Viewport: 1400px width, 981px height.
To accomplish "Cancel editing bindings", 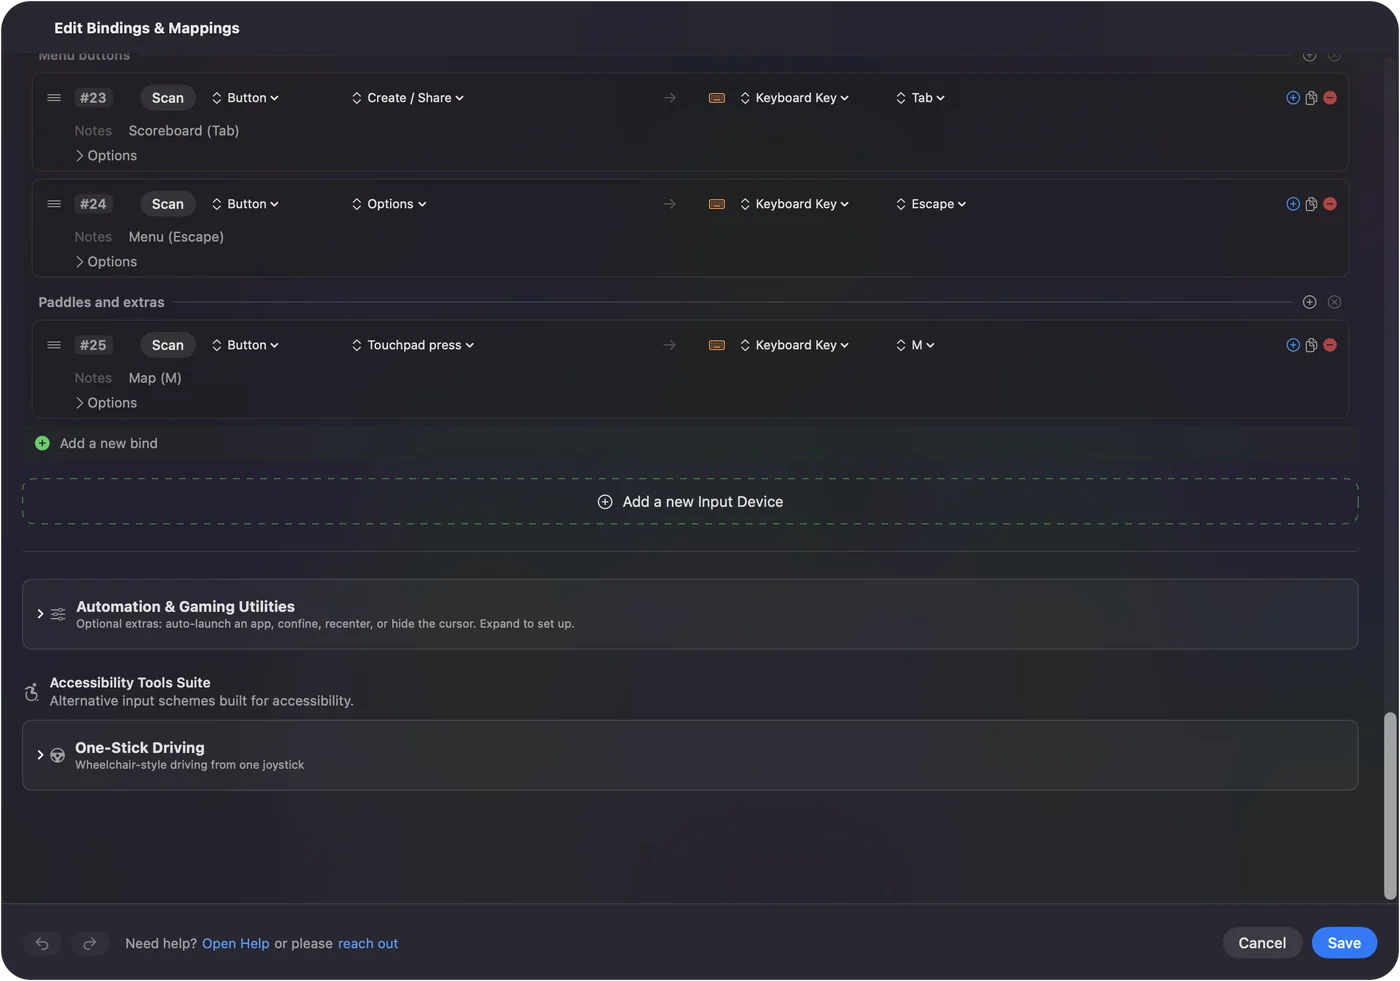I will pos(1262,943).
